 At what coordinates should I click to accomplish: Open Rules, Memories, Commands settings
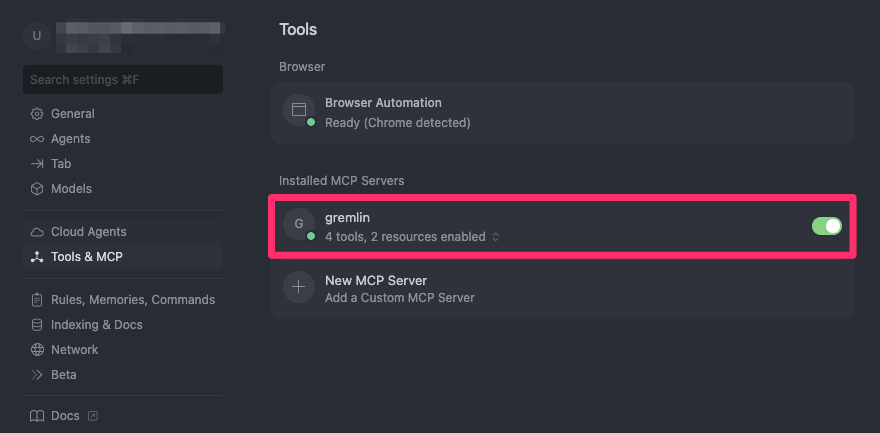pyautogui.click(x=132, y=300)
